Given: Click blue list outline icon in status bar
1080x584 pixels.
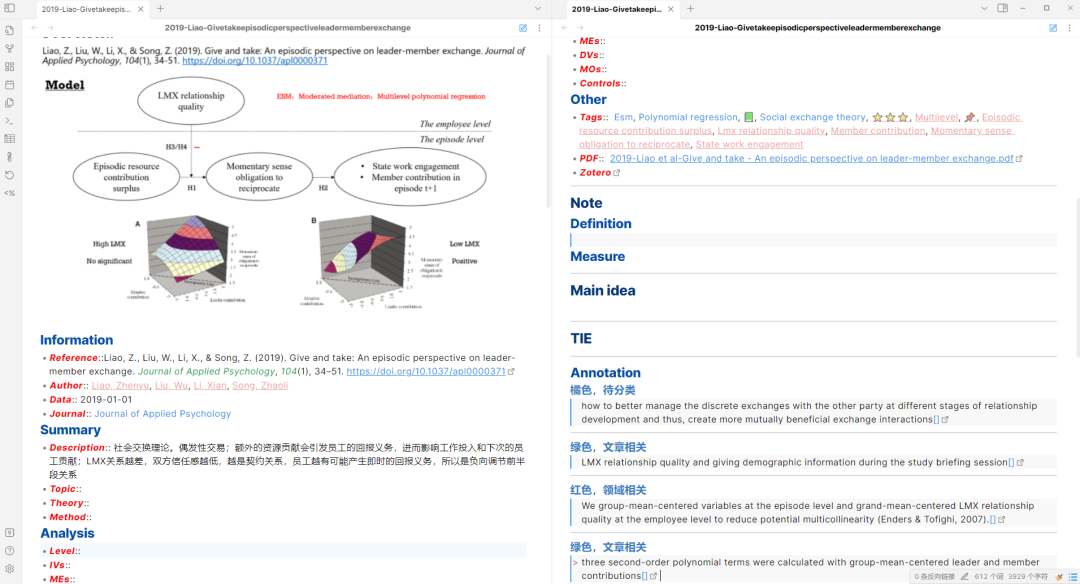Looking at the screenshot, I should (x=1072, y=576).
